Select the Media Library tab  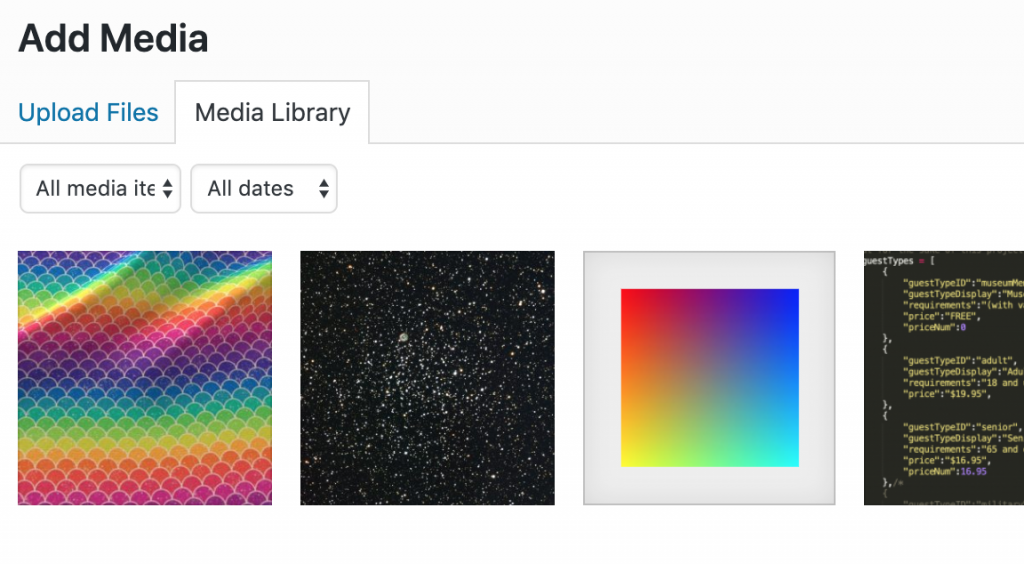pos(272,113)
